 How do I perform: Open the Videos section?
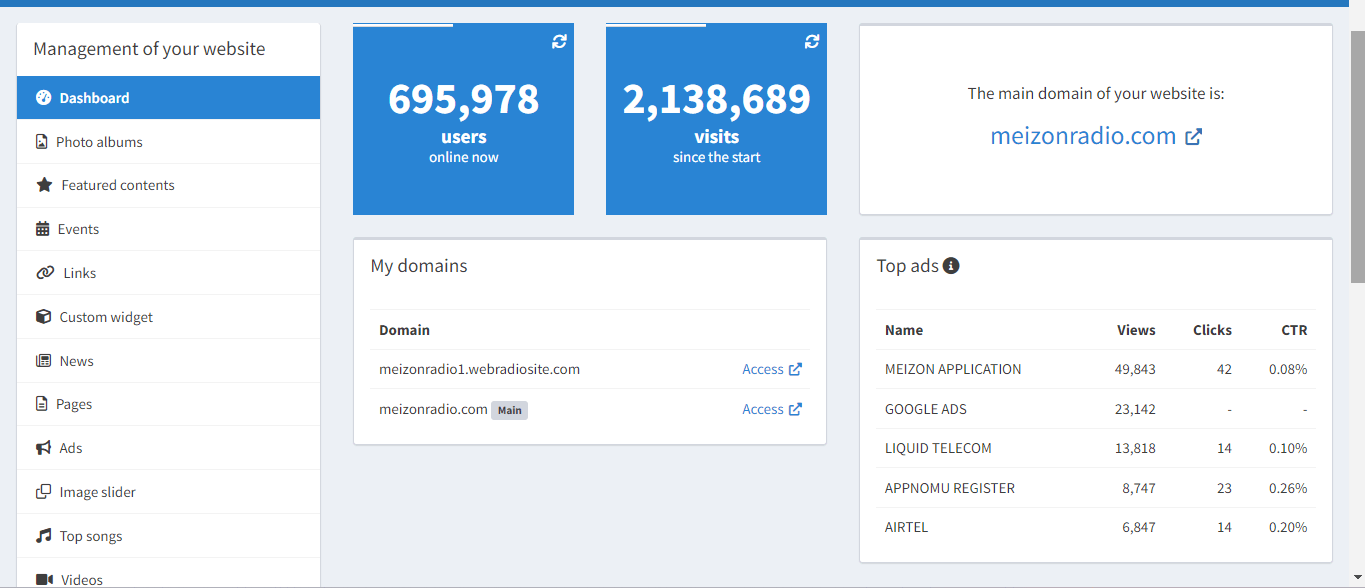(x=81, y=579)
